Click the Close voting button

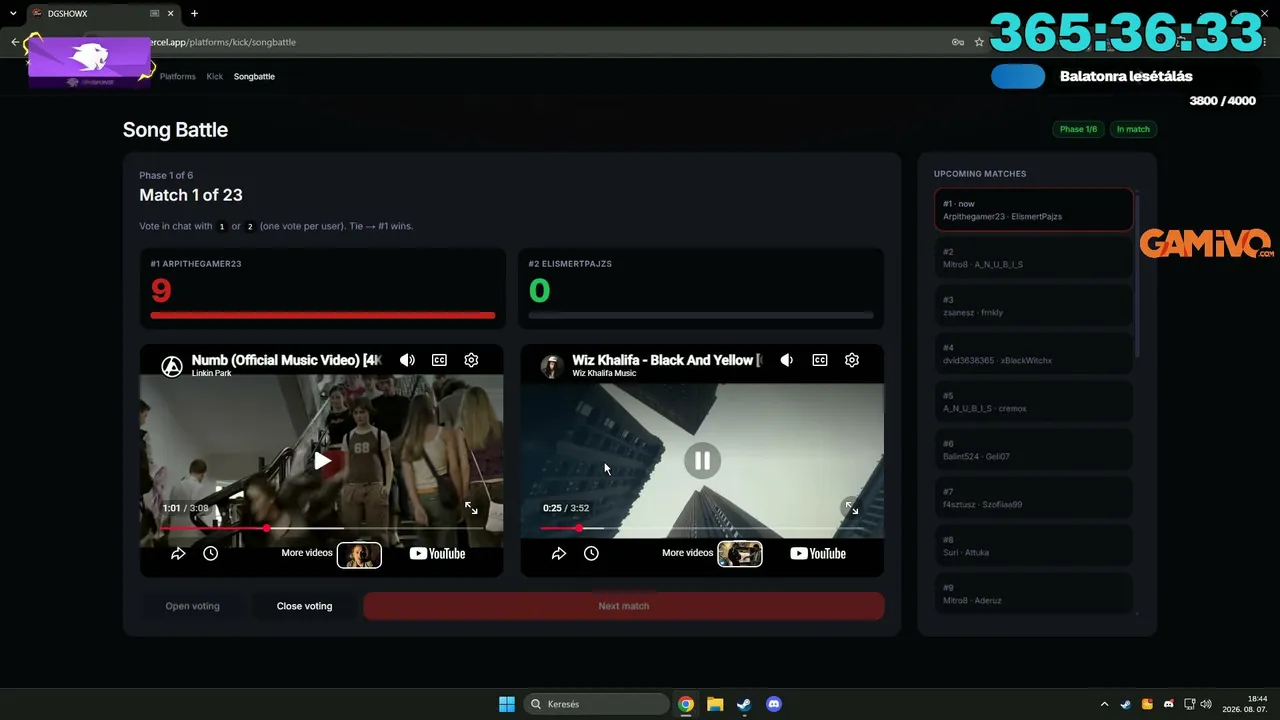304,606
